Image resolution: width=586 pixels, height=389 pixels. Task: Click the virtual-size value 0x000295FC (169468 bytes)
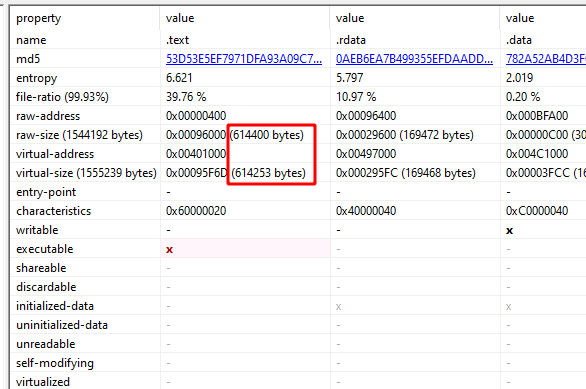click(x=405, y=173)
